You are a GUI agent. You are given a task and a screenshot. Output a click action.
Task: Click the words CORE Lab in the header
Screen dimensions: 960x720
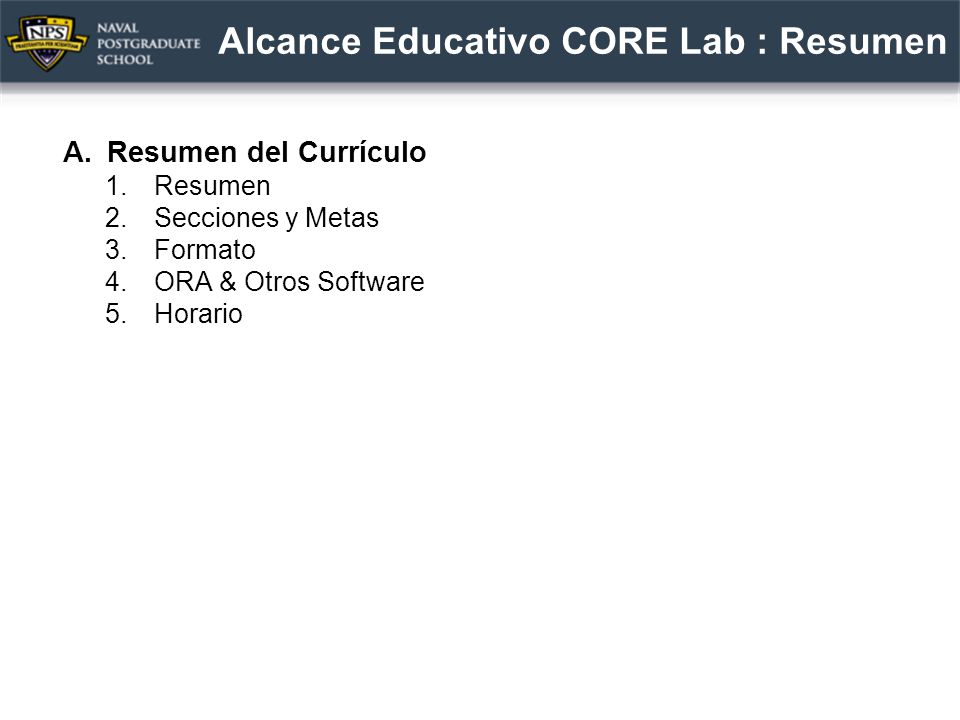[x=653, y=41]
